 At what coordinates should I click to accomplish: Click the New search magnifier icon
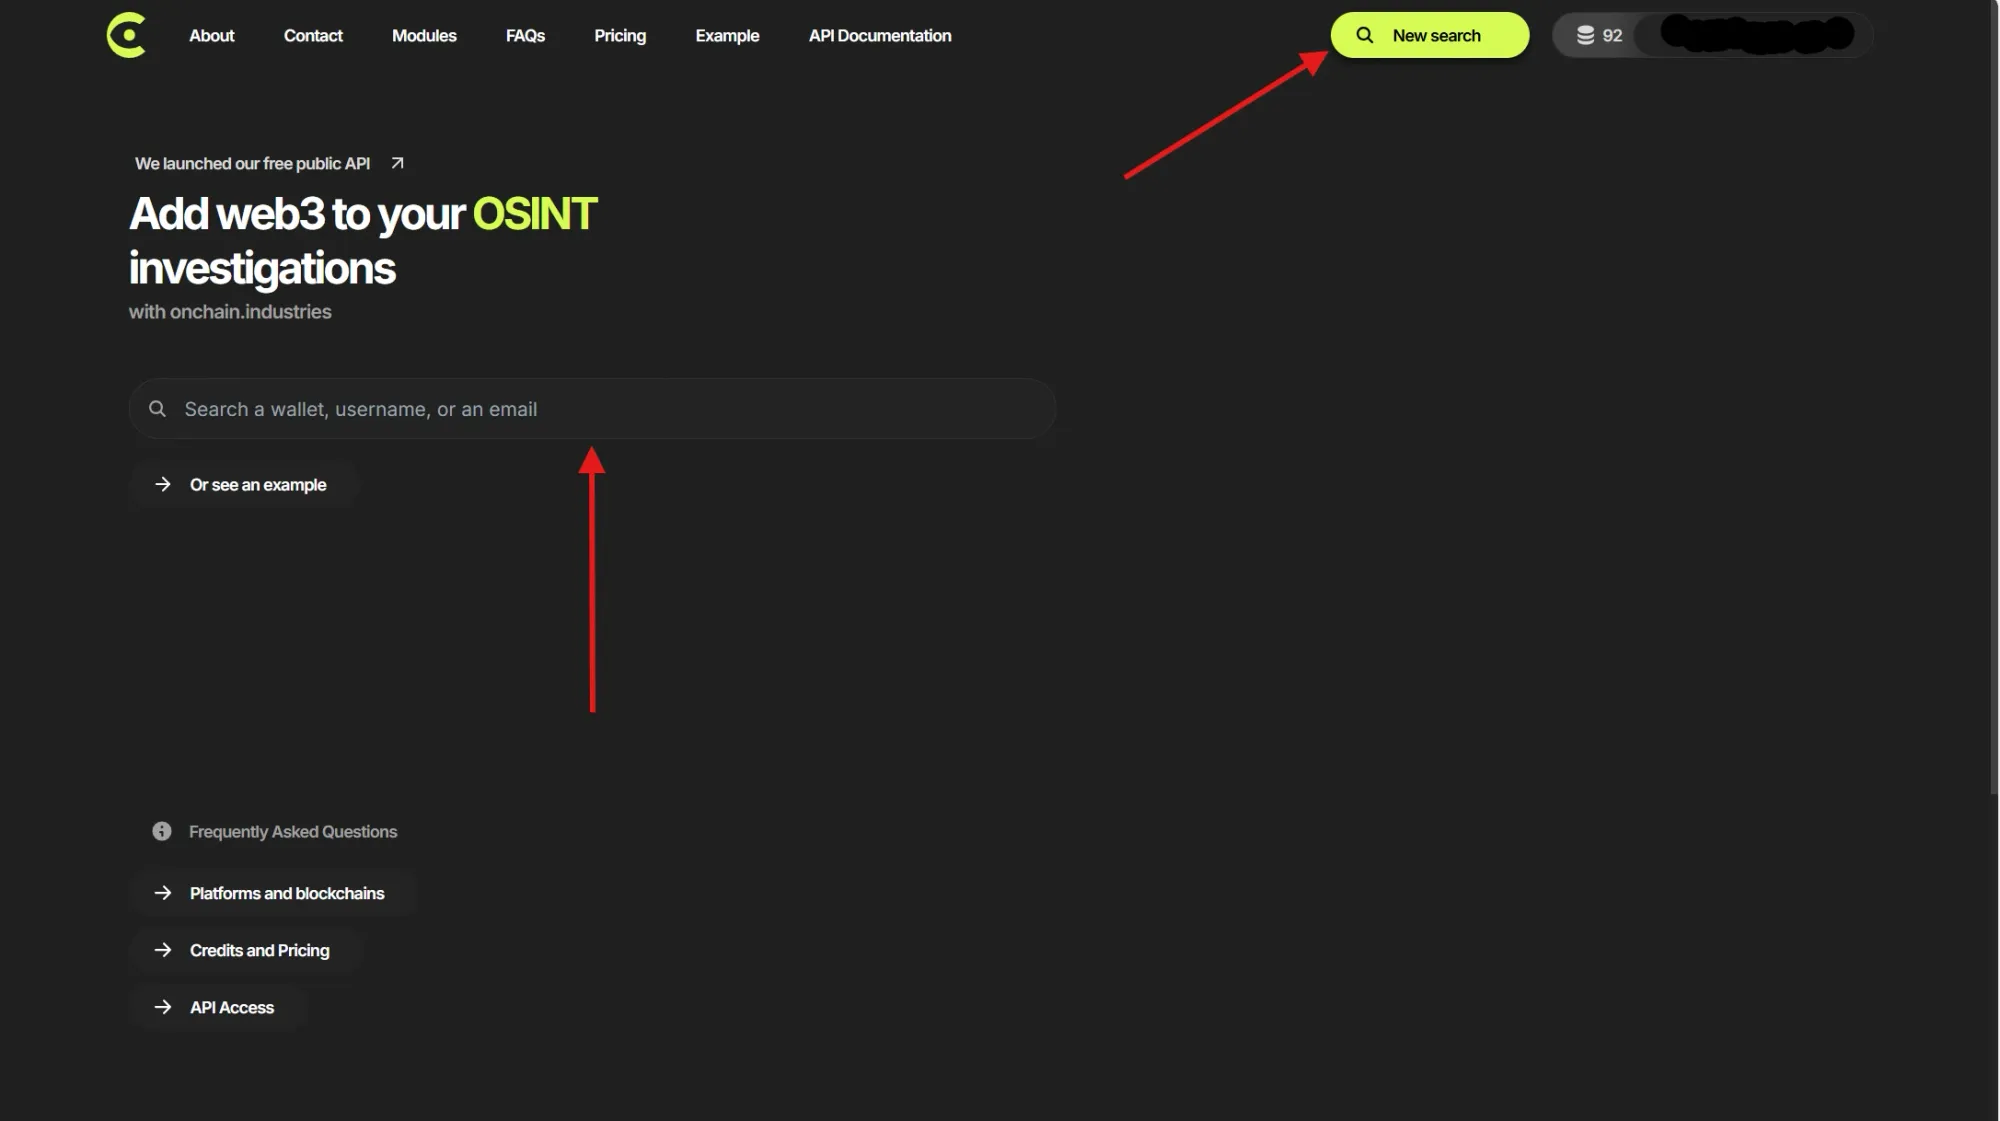pos(1364,34)
